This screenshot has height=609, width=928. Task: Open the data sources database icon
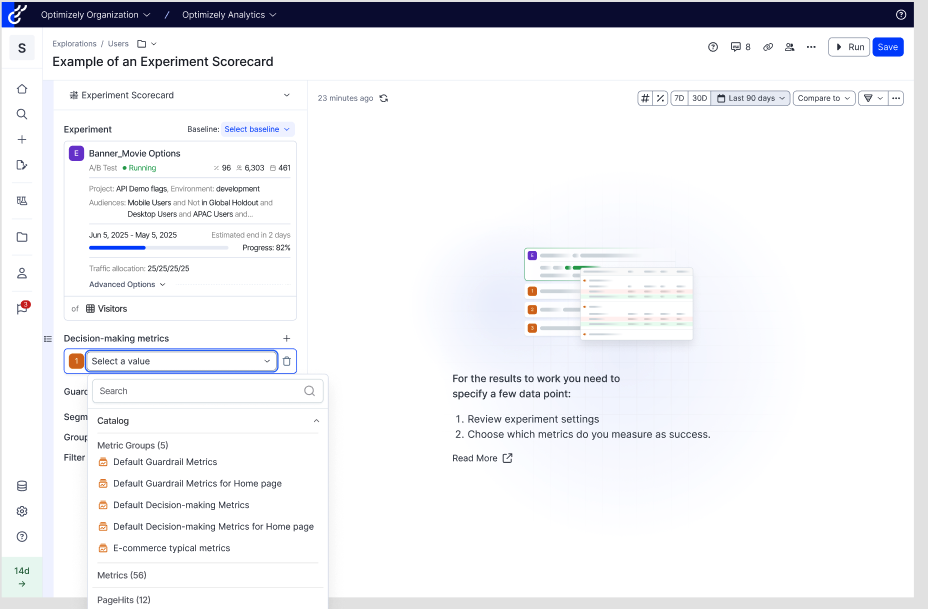tap(22, 486)
